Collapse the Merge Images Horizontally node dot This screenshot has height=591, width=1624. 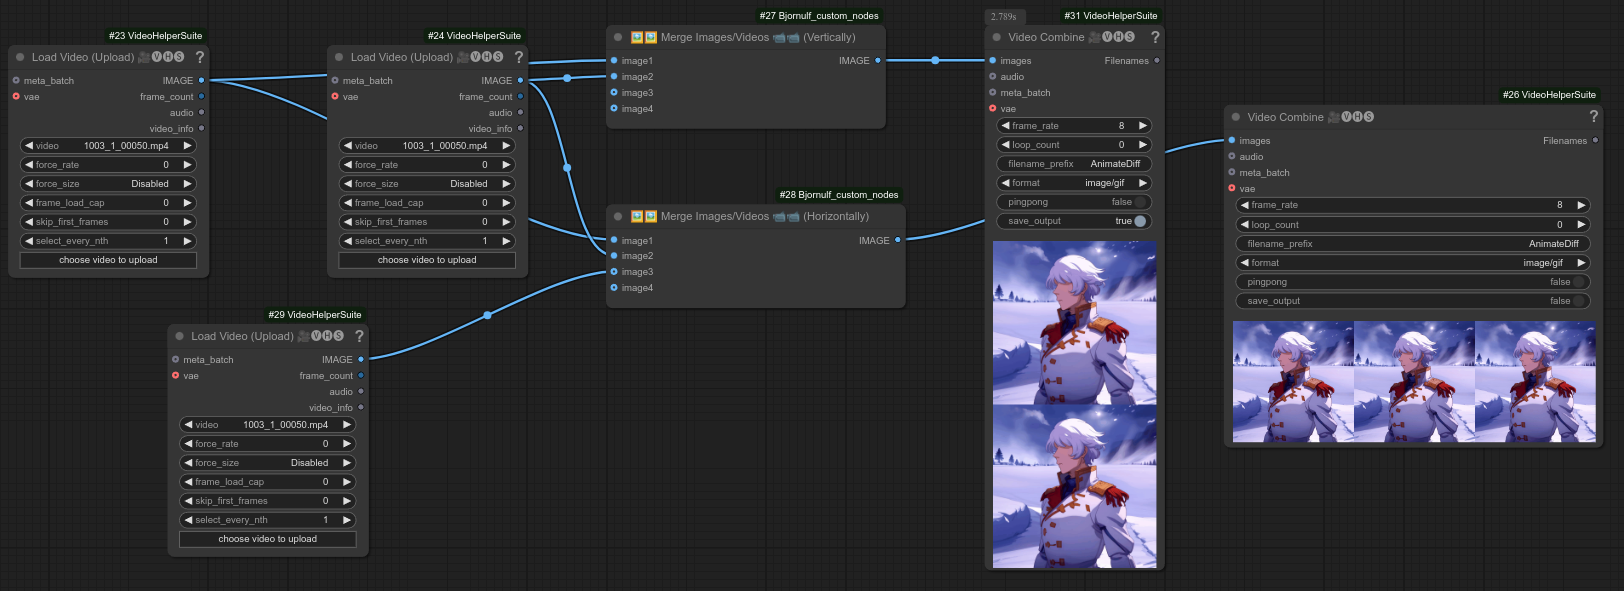point(618,216)
